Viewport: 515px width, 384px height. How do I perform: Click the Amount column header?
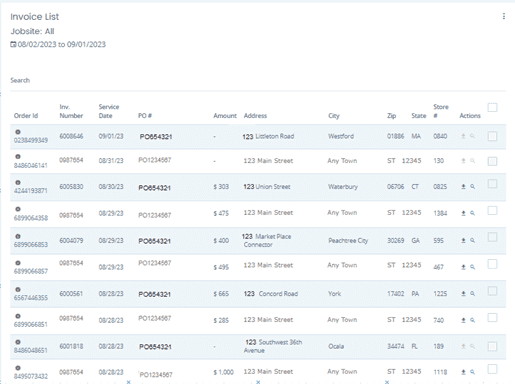pyautogui.click(x=225, y=116)
